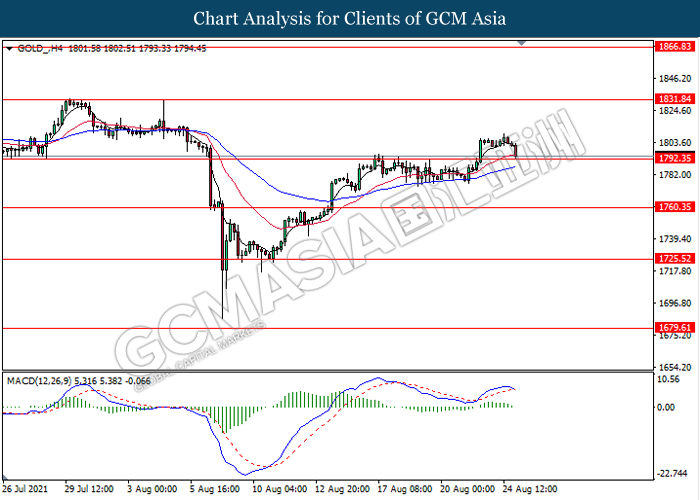Select the 1679.61 support level label
This screenshot has height=500, width=700.
pos(675,328)
